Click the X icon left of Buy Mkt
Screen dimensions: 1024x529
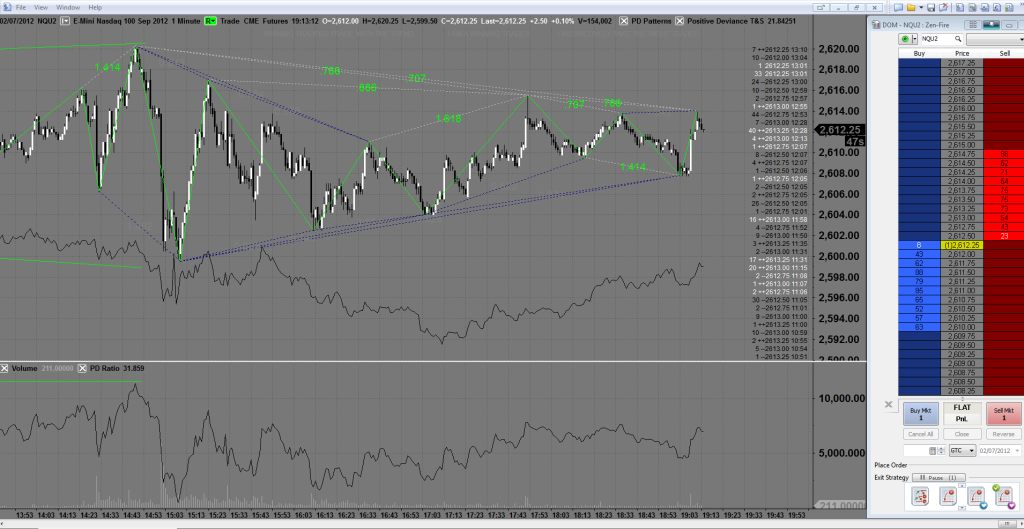888,405
